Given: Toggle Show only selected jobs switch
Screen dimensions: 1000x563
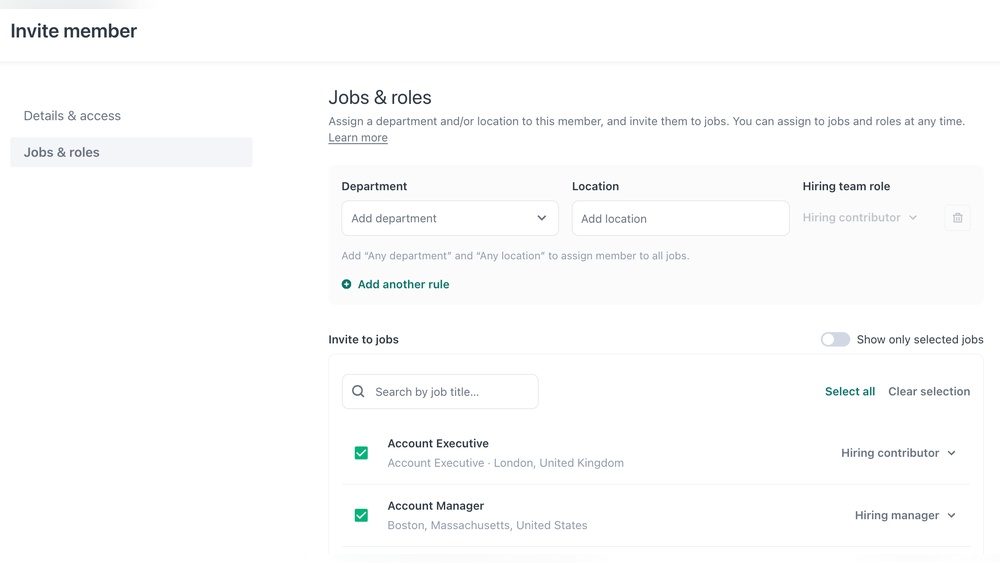Looking at the screenshot, I should coord(835,340).
